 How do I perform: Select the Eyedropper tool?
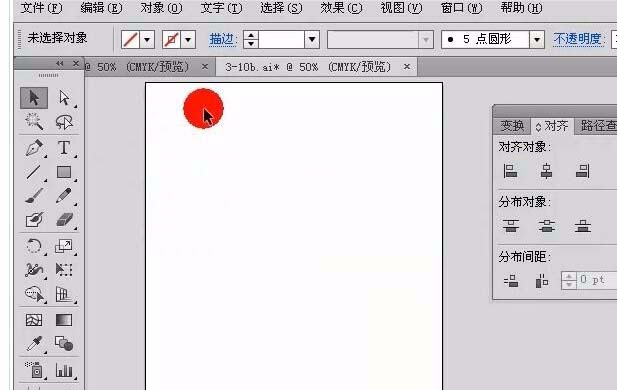click(34, 344)
